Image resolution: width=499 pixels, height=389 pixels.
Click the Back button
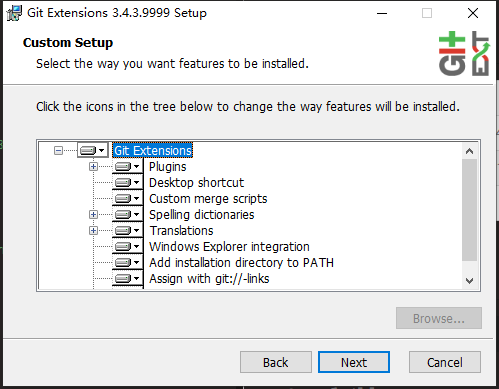[x=276, y=362]
